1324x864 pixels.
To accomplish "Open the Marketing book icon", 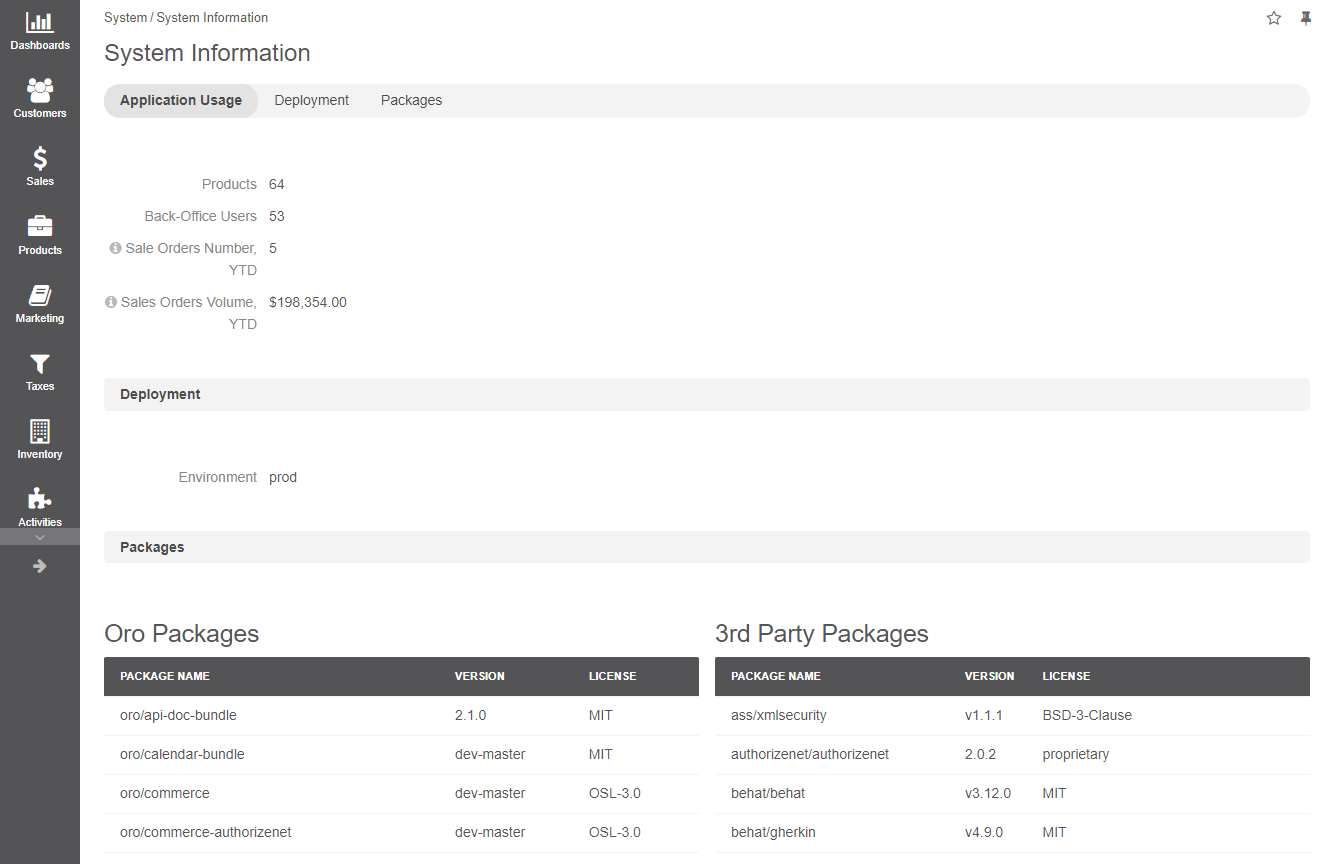I will [x=40, y=295].
